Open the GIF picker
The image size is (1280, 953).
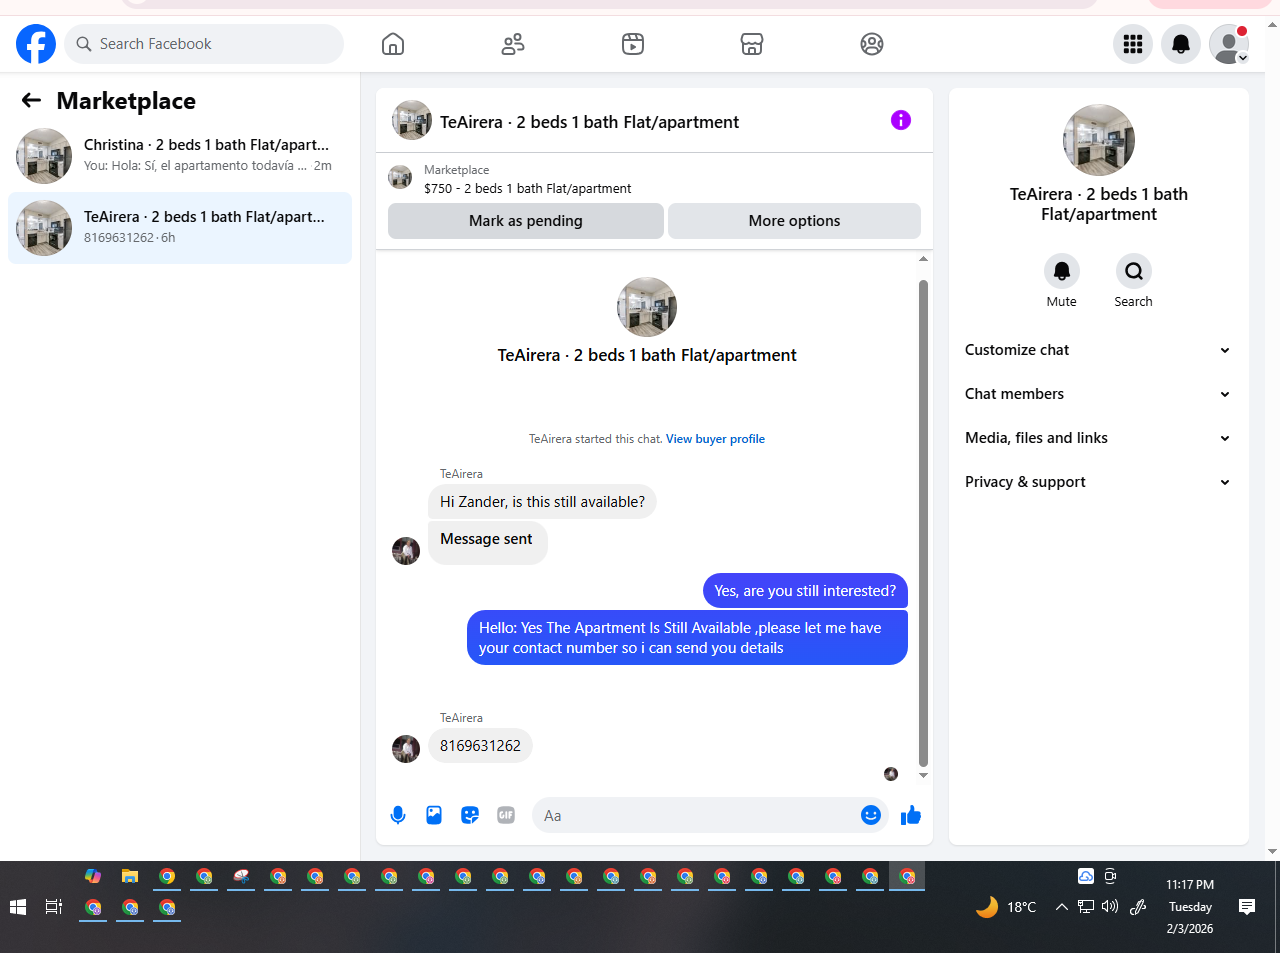(x=506, y=815)
